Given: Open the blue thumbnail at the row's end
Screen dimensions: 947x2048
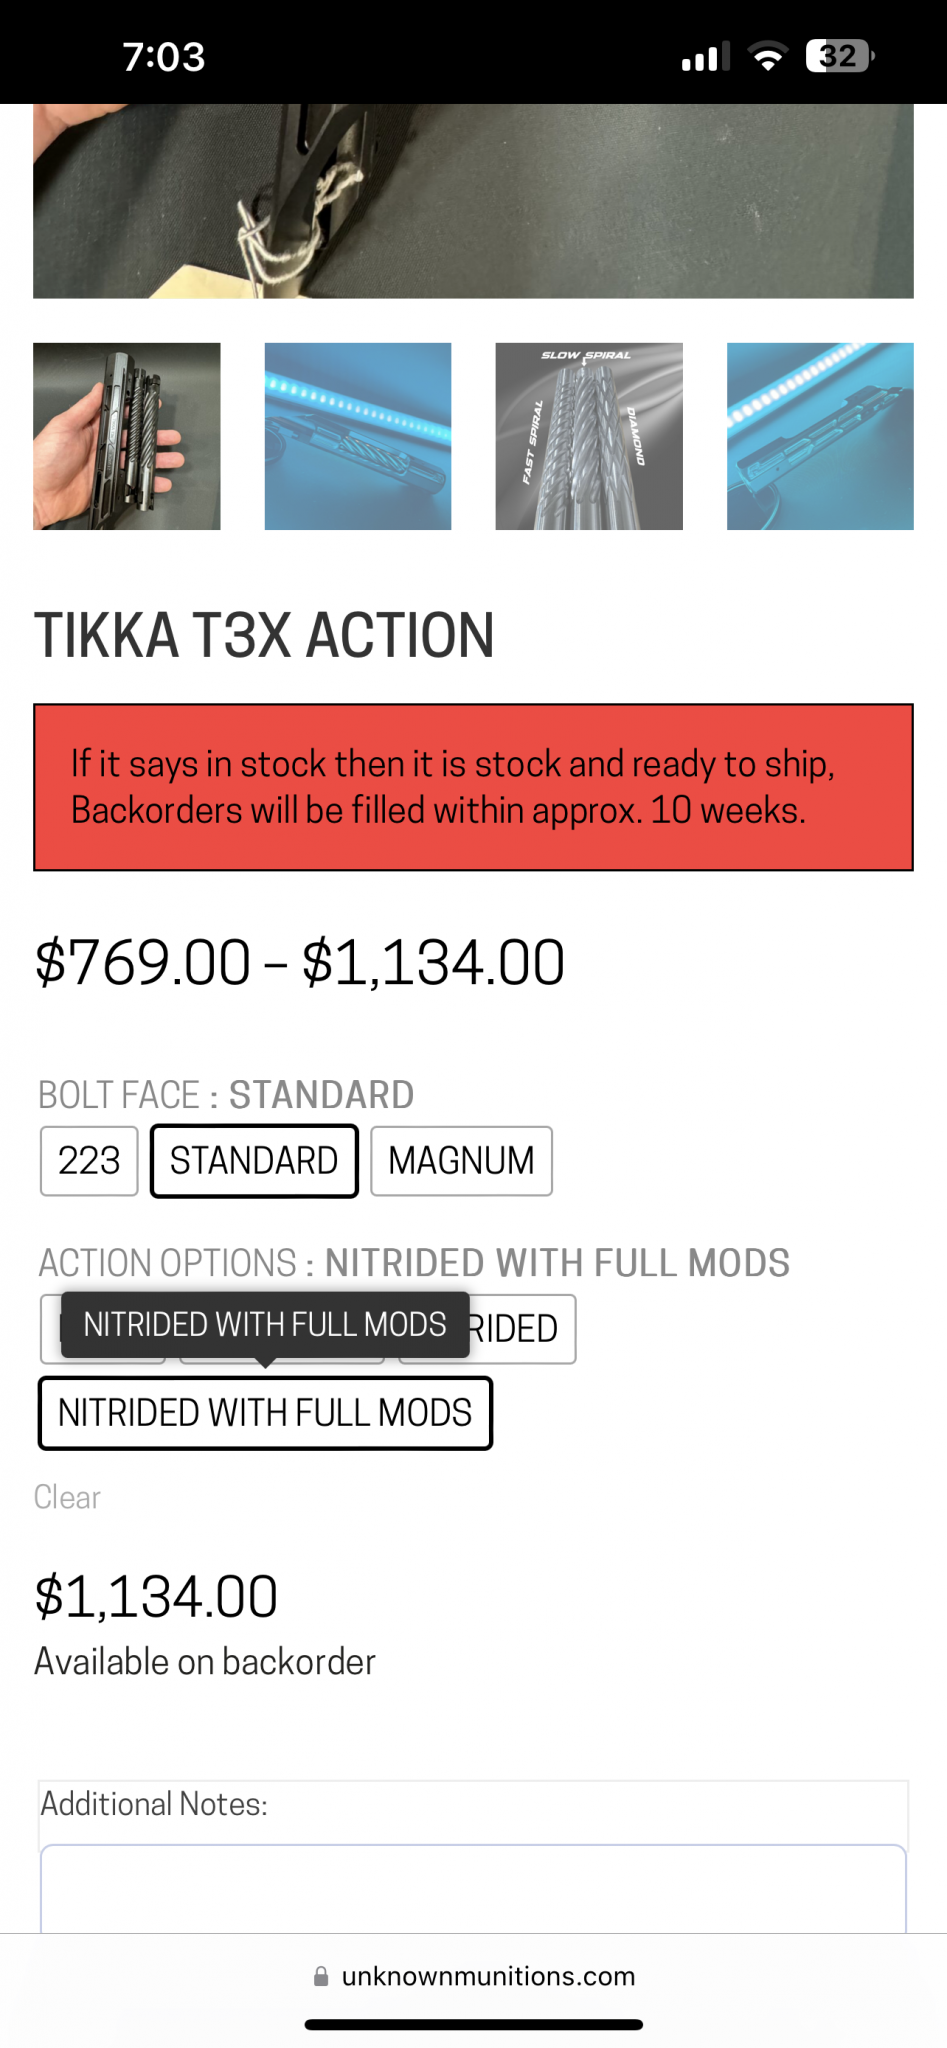Looking at the screenshot, I should pyautogui.click(x=820, y=436).
